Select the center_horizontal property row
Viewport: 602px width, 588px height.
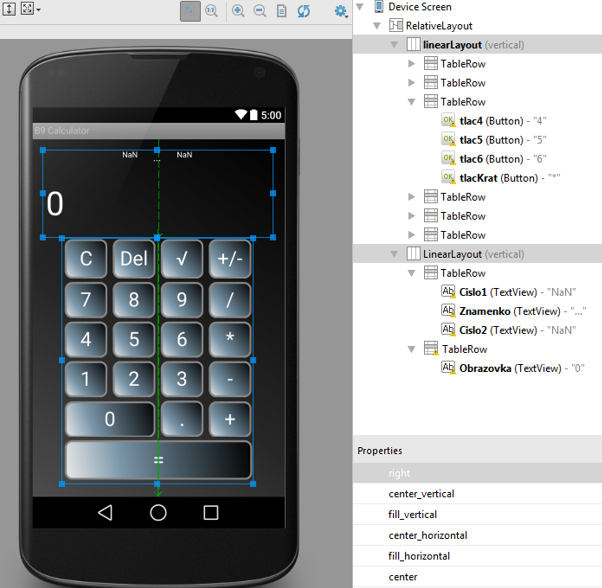(477, 535)
